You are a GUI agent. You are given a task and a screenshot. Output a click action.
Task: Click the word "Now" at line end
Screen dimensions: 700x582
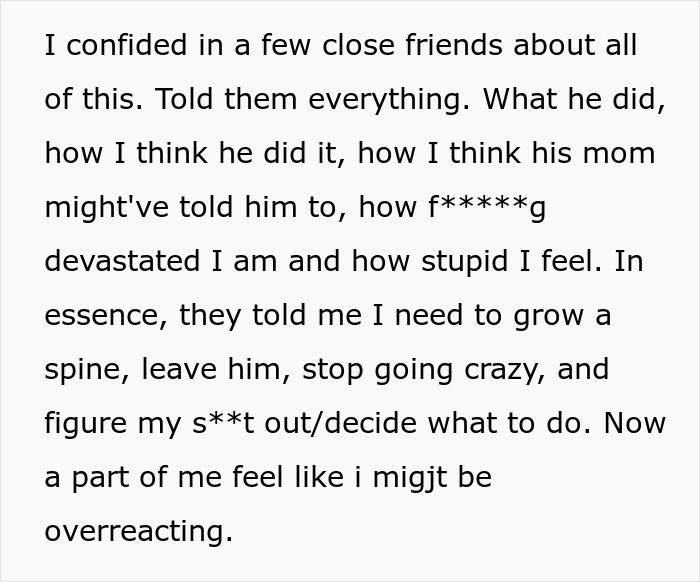click(634, 423)
